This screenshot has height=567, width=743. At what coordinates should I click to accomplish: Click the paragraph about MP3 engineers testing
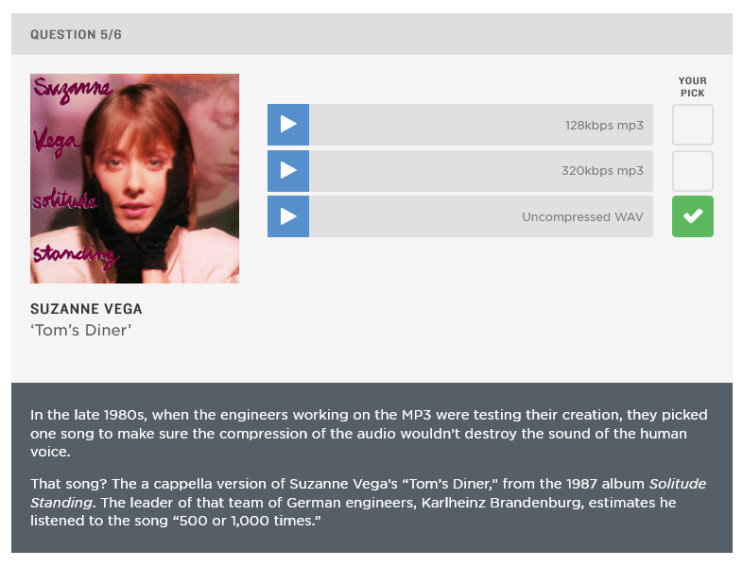pyautogui.click(x=368, y=433)
